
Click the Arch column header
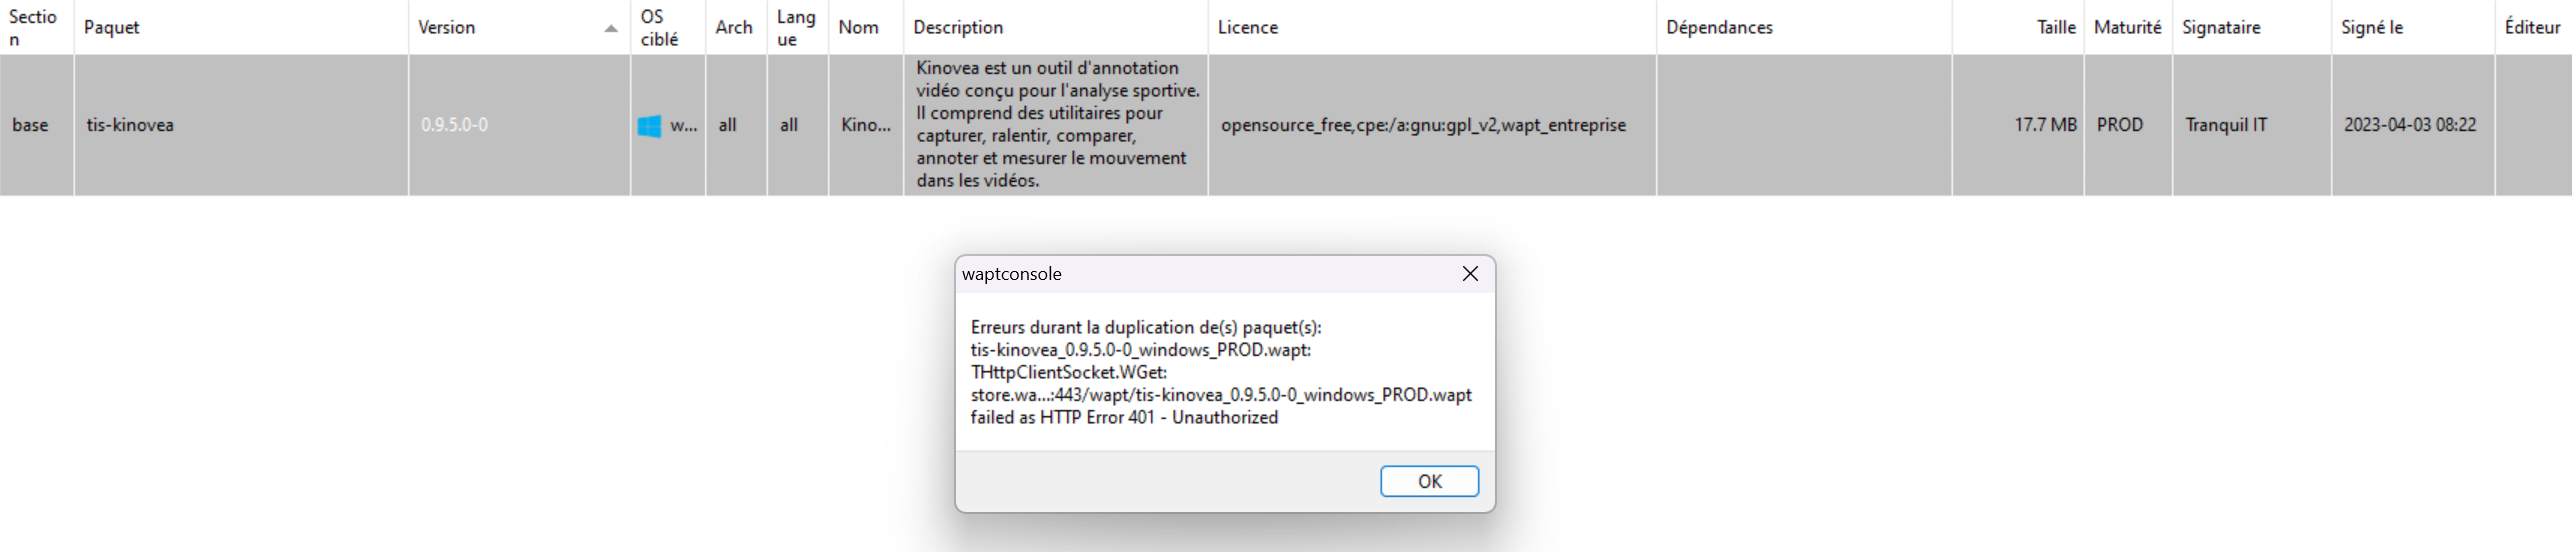[x=735, y=27]
